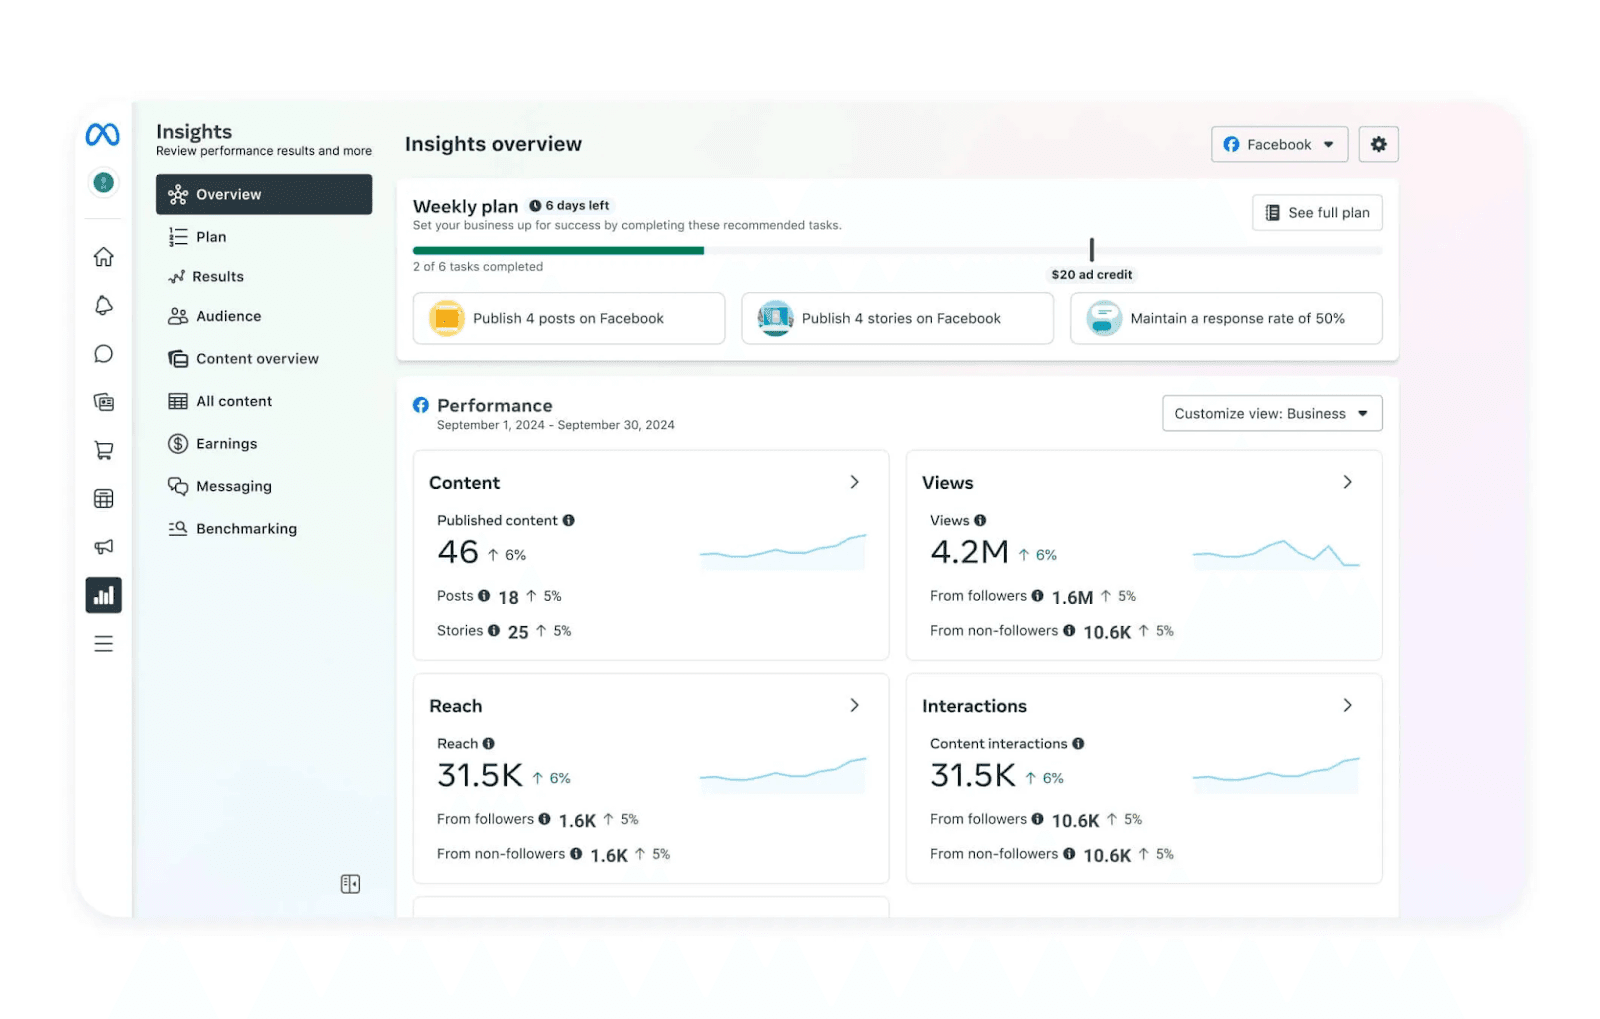Click the See full plan button

click(1317, 212)
